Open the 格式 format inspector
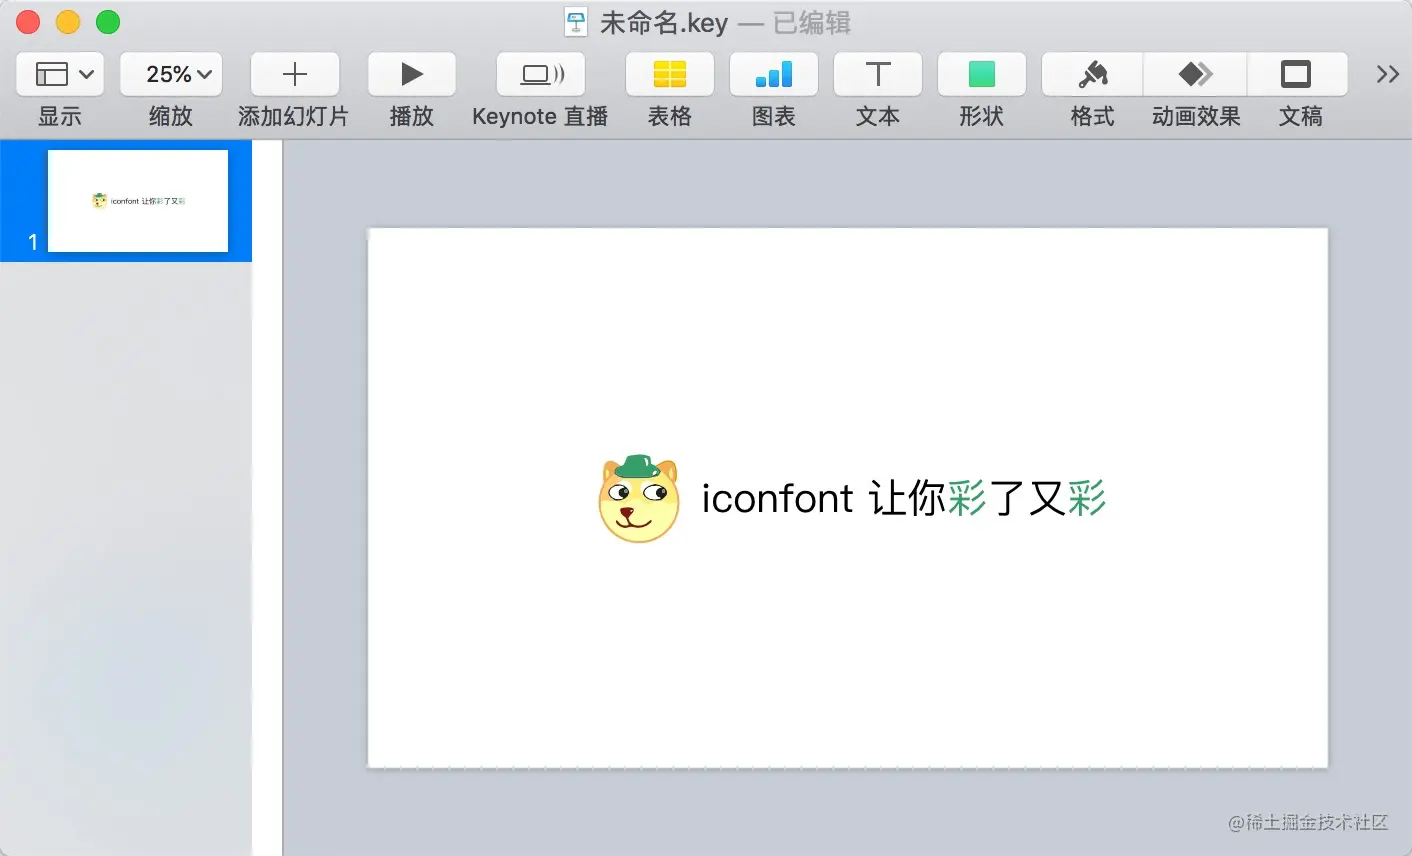This screenshot has width=1412, height=856. coord(1093,74)
